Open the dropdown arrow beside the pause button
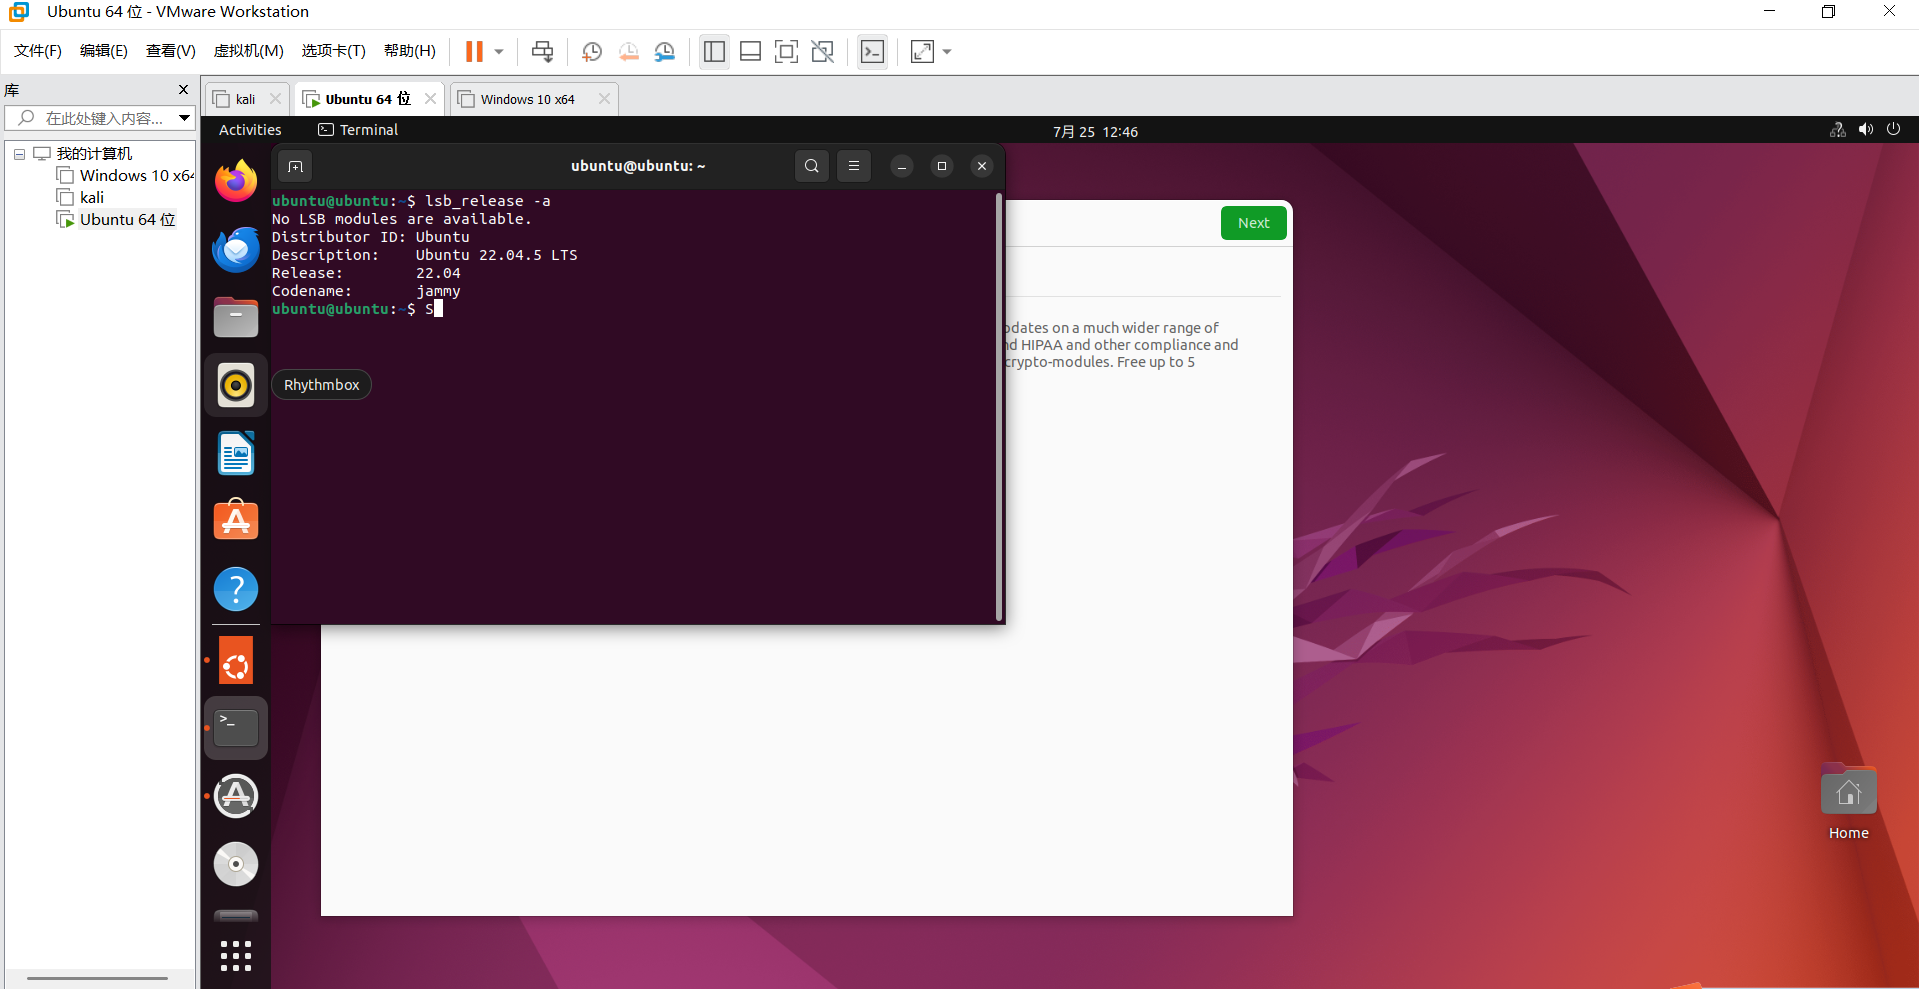 [x=499, y=52]
